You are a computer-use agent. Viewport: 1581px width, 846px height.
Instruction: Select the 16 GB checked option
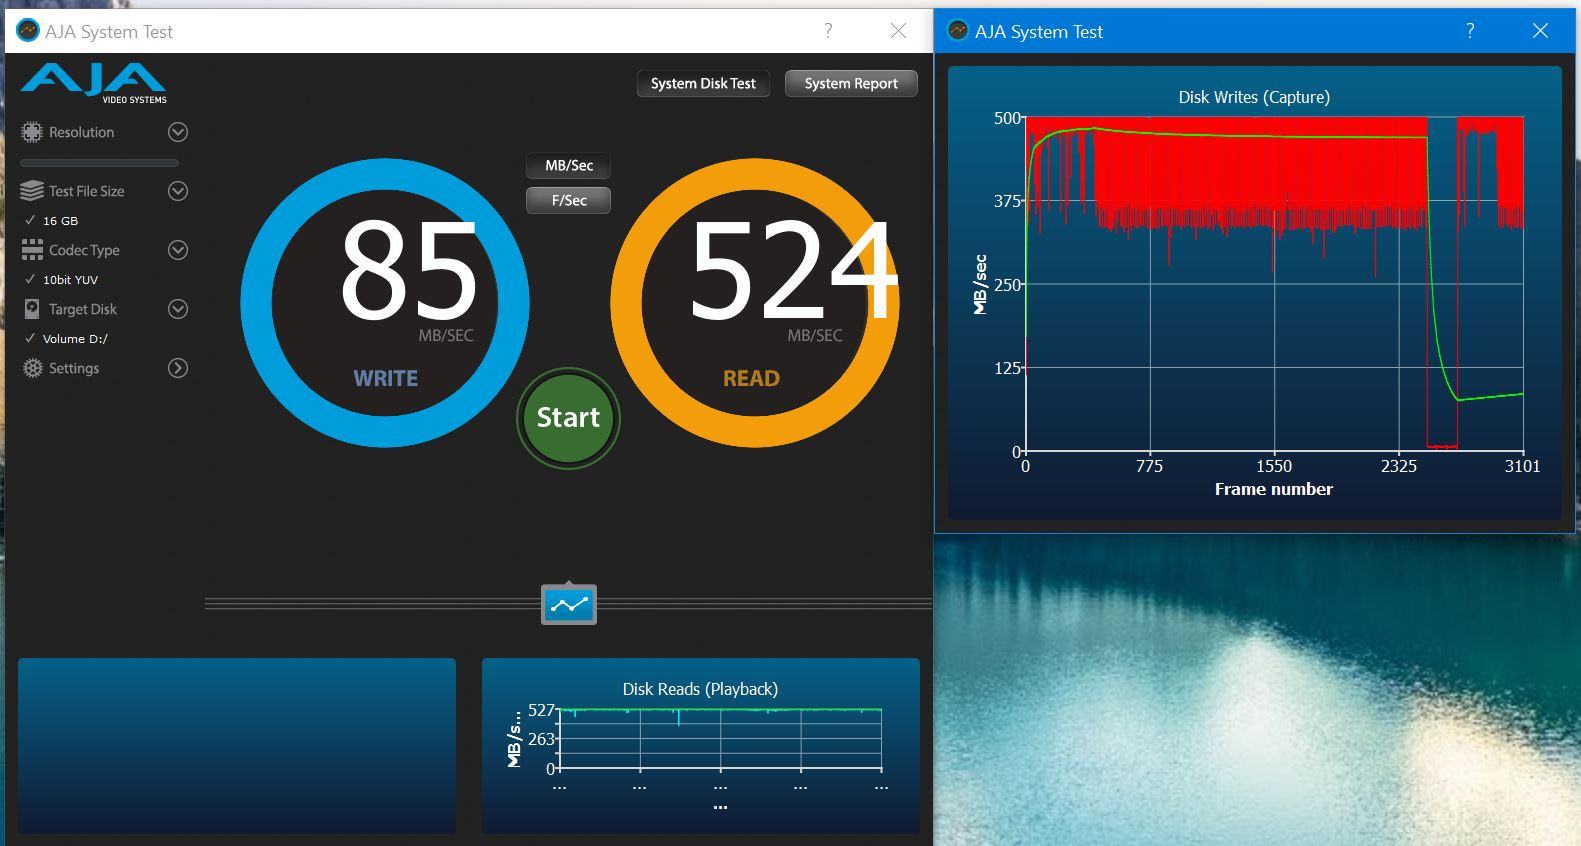[52, 220]
